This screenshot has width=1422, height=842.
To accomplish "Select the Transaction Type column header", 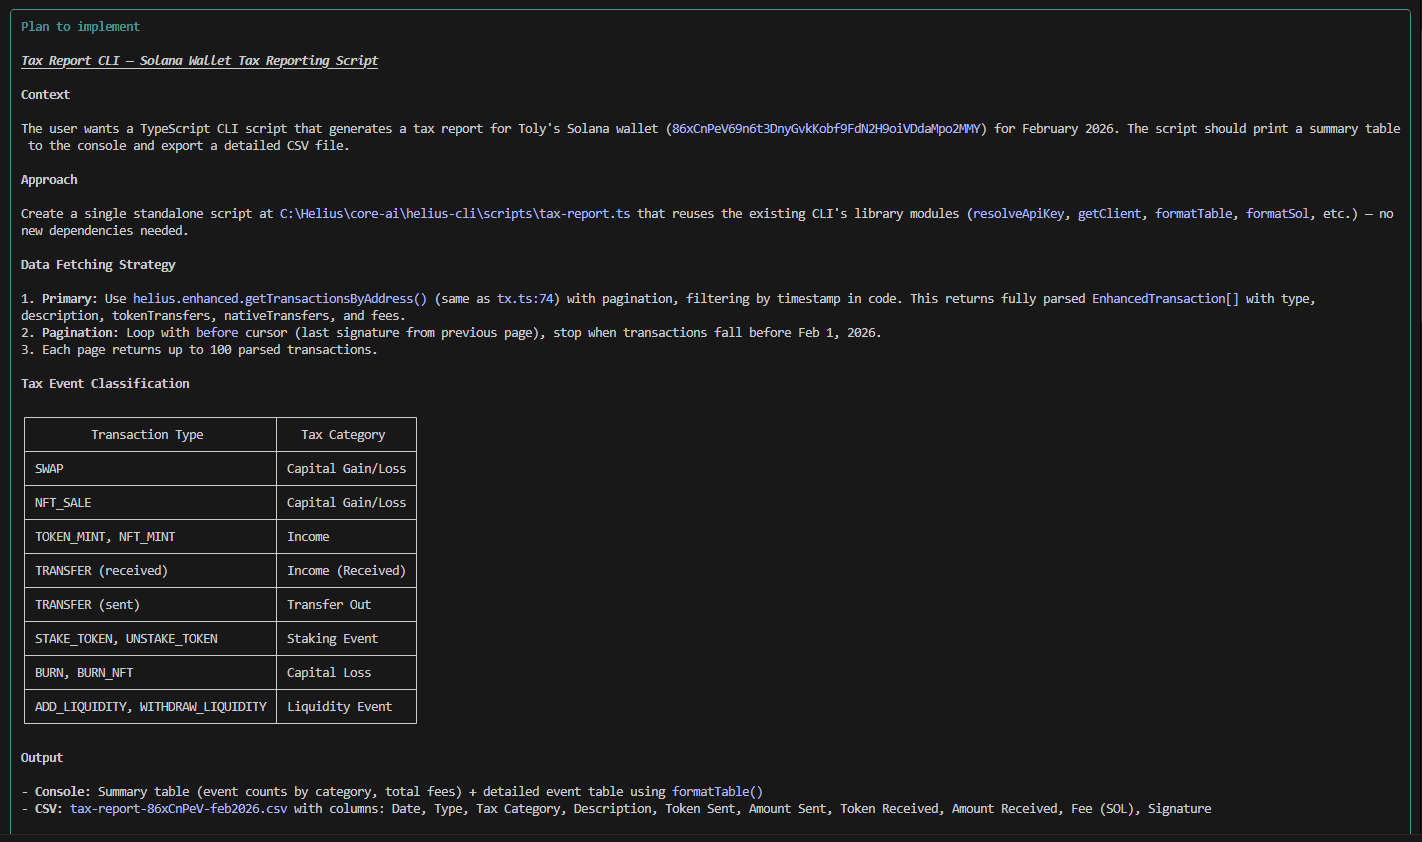I will coord(147,434).
